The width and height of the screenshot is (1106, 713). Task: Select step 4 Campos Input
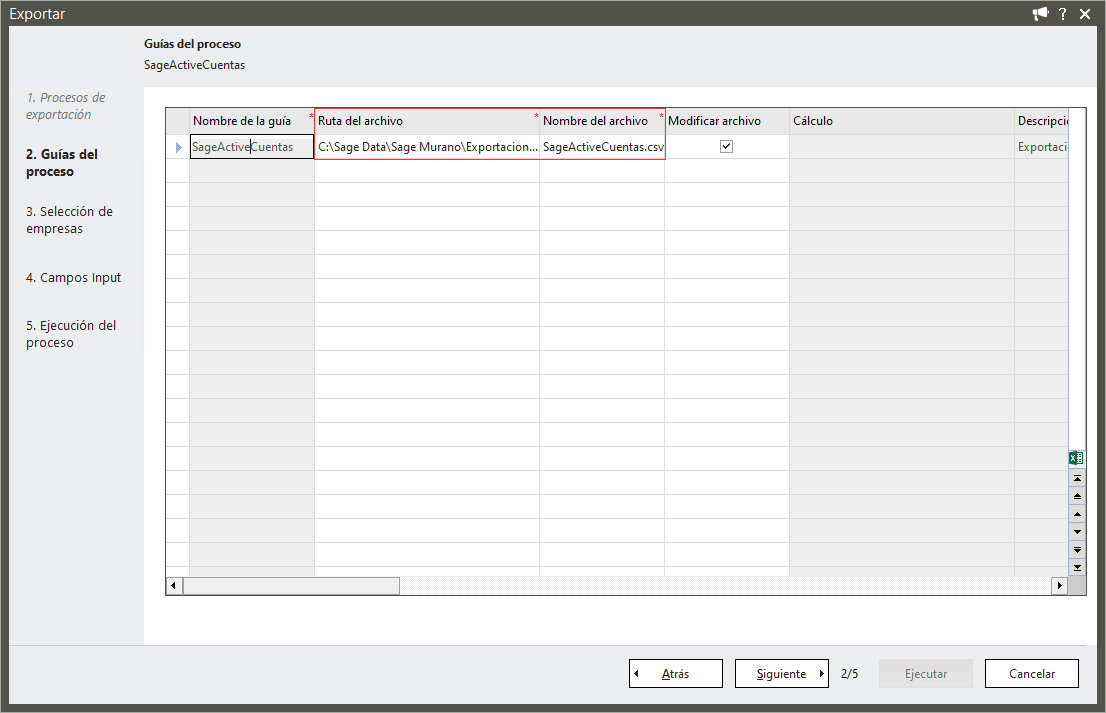point(73,277)
